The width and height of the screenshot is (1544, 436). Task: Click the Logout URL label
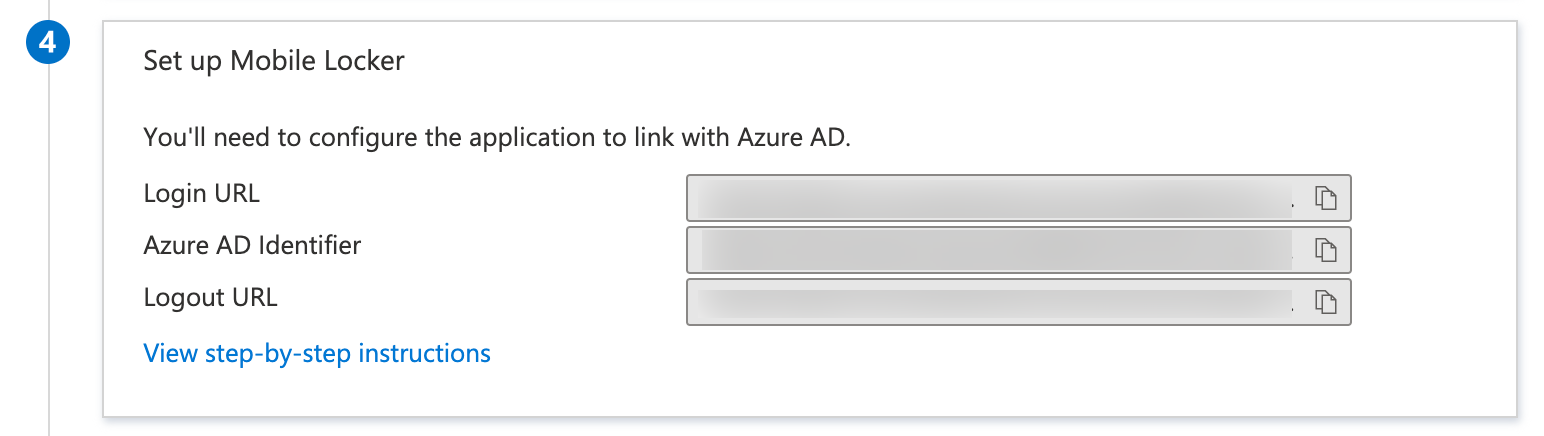210,297
